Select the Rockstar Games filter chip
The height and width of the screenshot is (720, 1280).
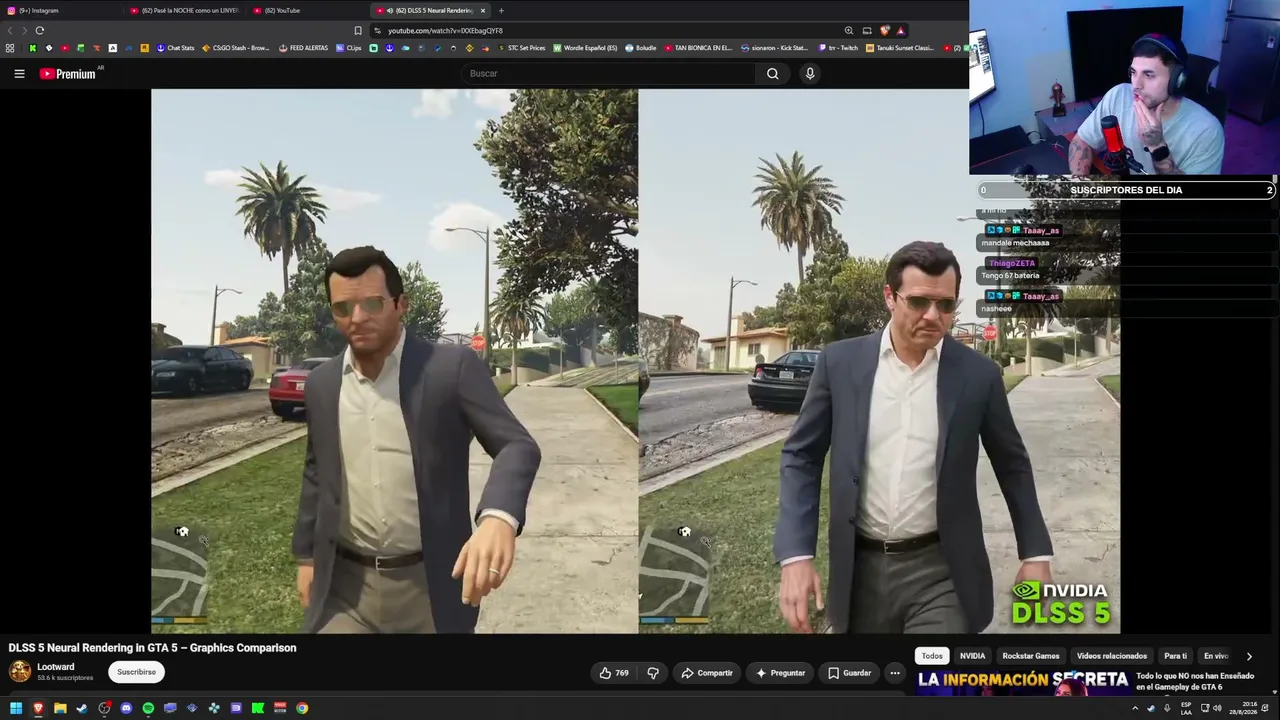pos(1031,656)
